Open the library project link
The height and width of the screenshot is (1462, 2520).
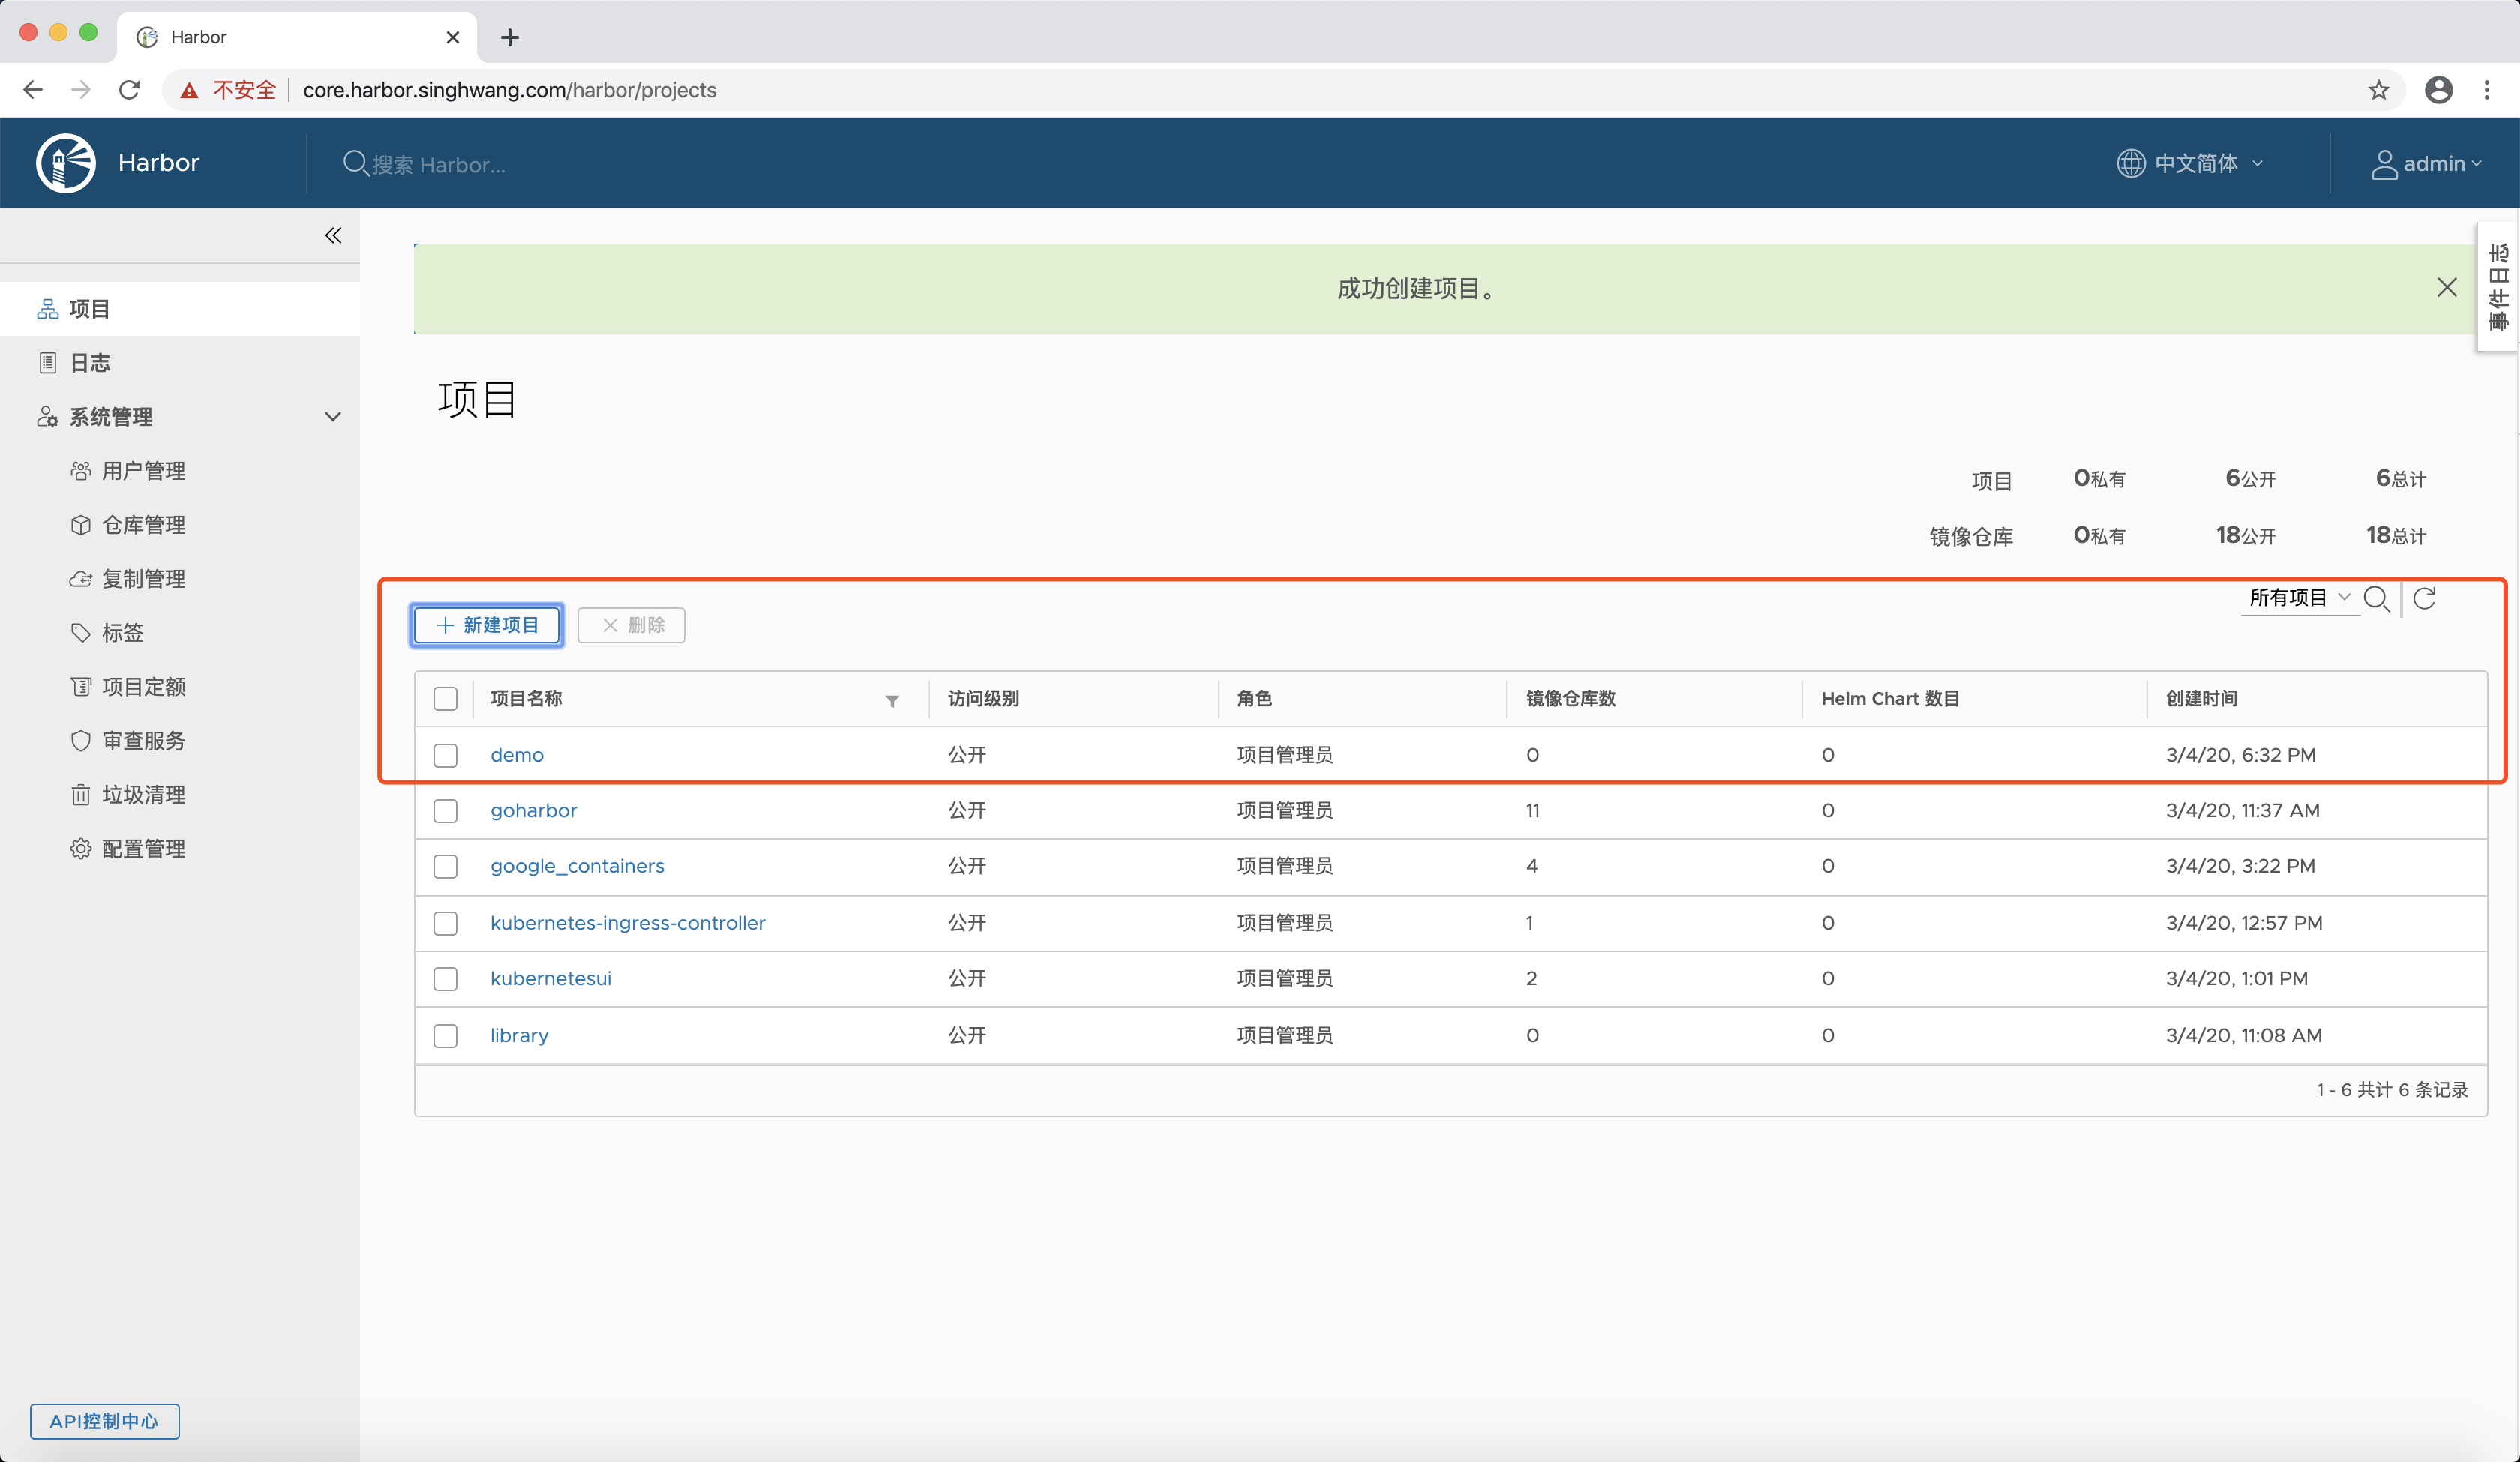519,1035
